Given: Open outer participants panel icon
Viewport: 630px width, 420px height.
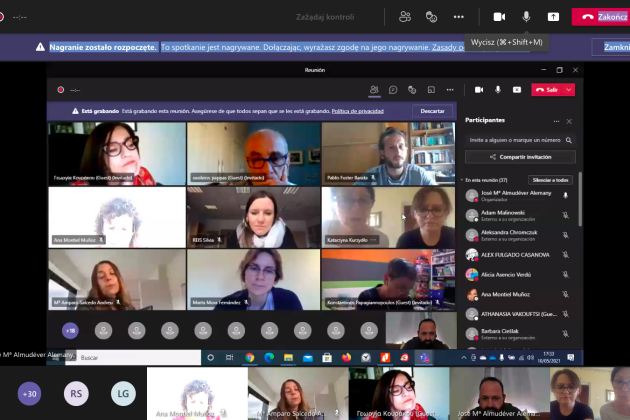Looking at the screenshot, I should [405, 16].
